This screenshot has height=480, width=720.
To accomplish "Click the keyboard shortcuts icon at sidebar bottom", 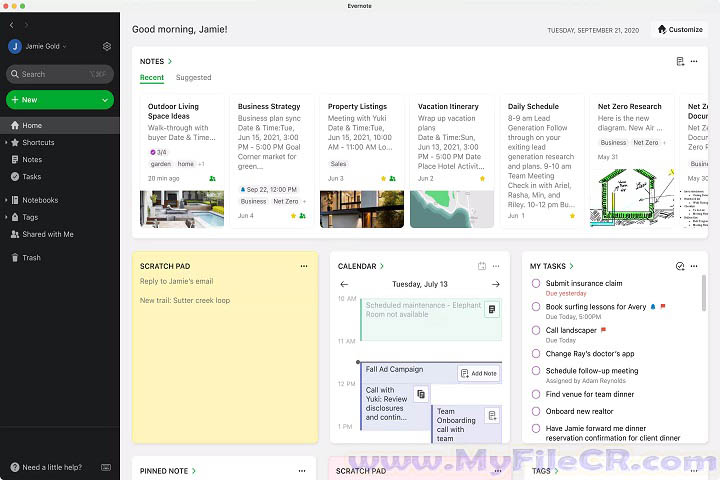I will pyautogui.click(x=106, y=467).
